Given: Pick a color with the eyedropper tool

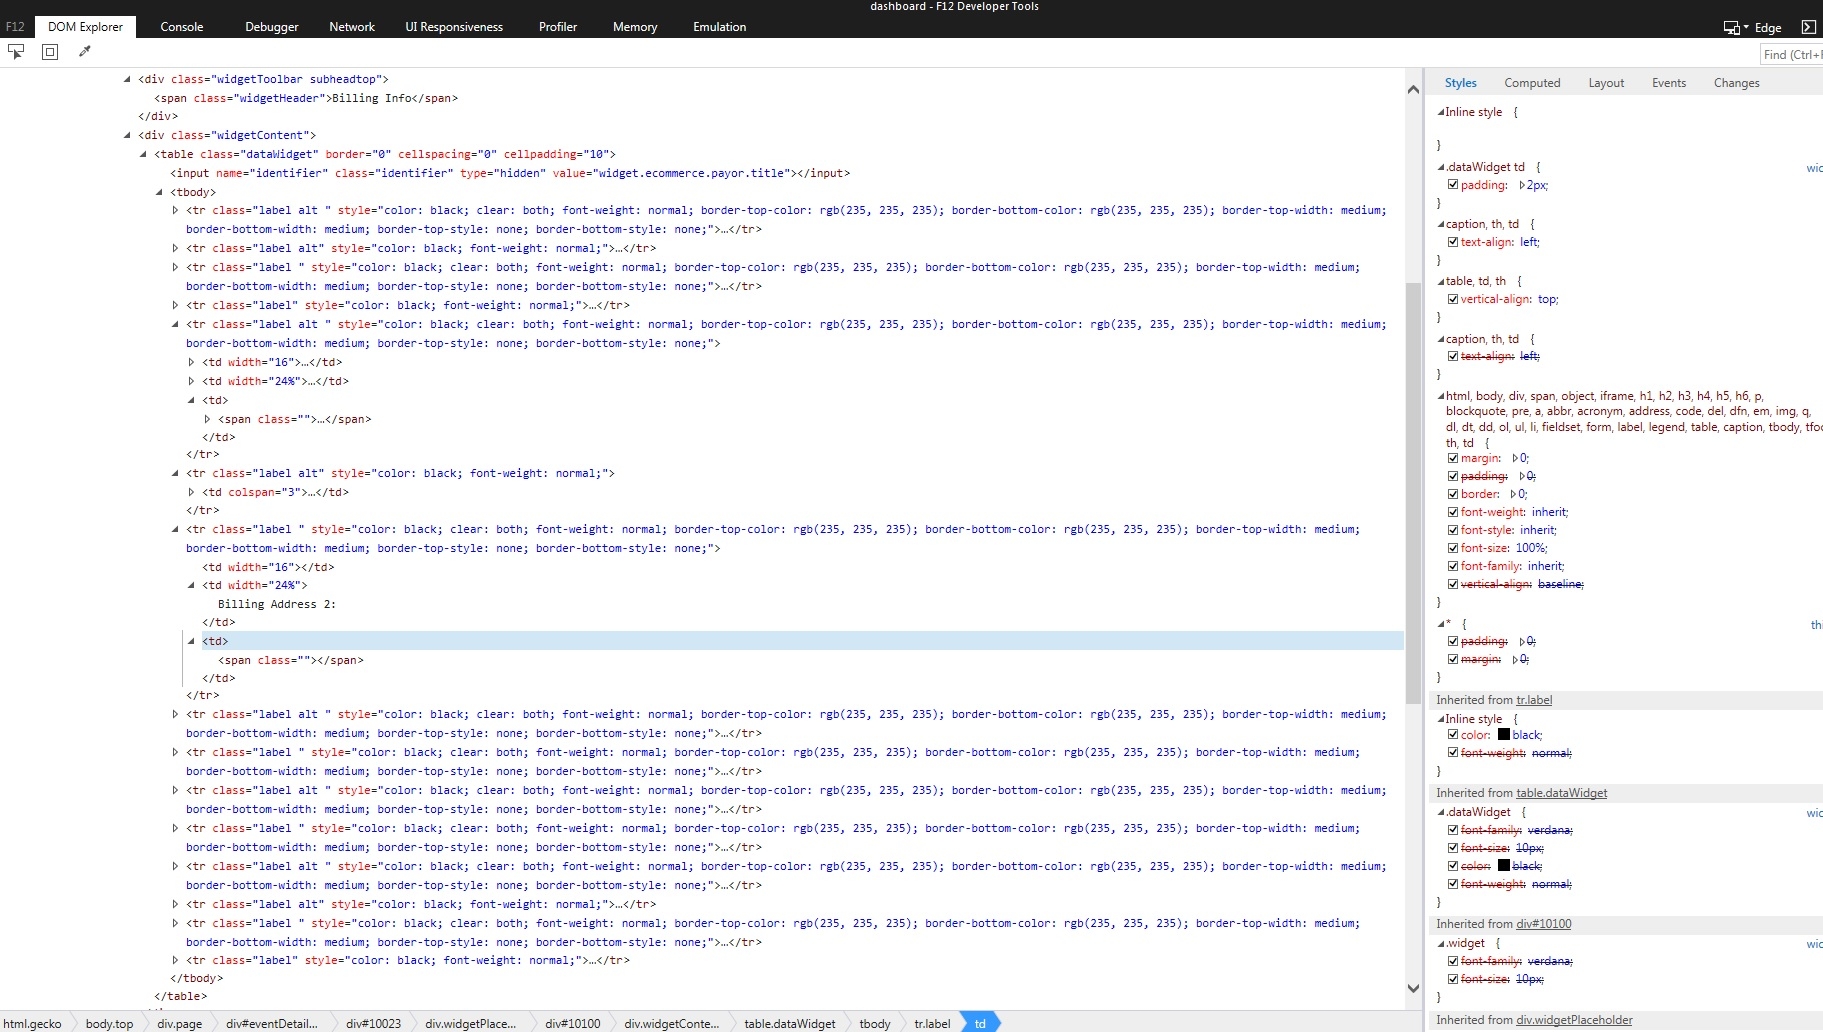Looking at the screenshot, I should [85, 52].
